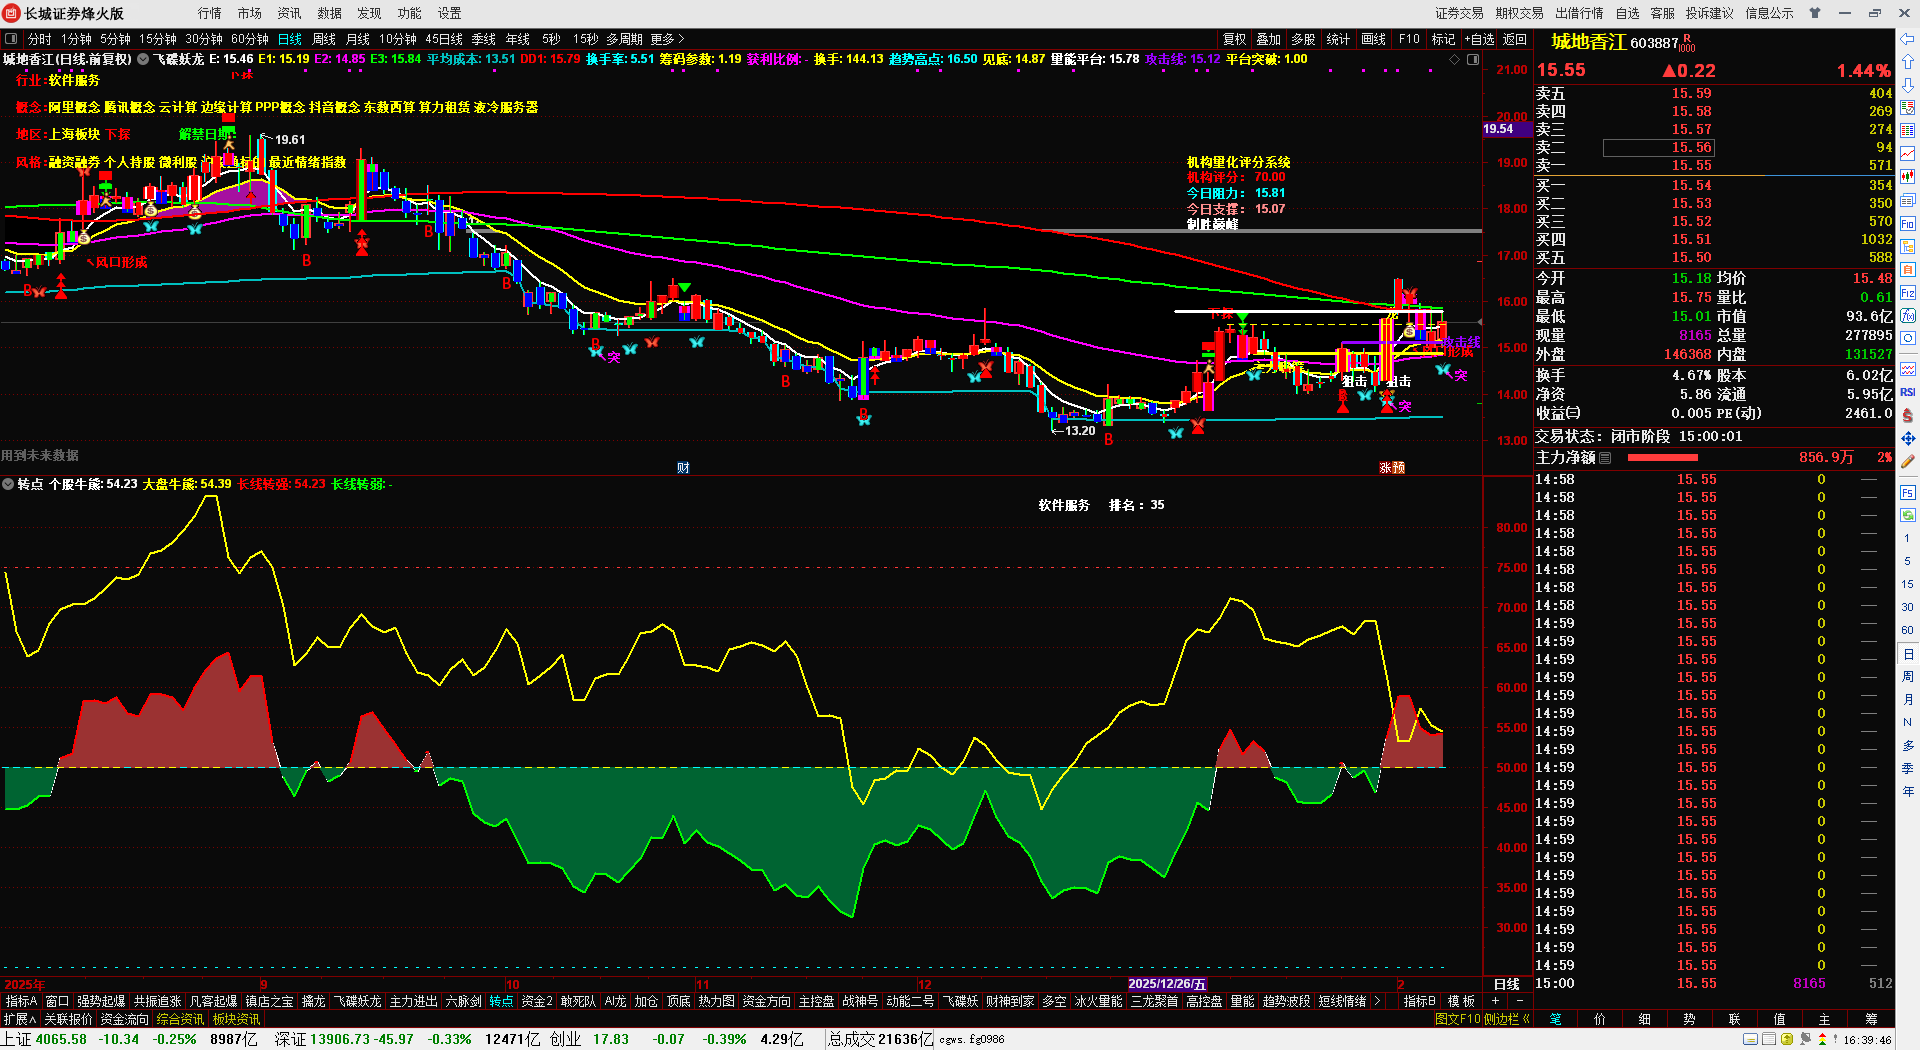Collapse the 侧边栏 sidebar
This screenshot has width=1920, height=1050.
(x=1507, y=1019)
